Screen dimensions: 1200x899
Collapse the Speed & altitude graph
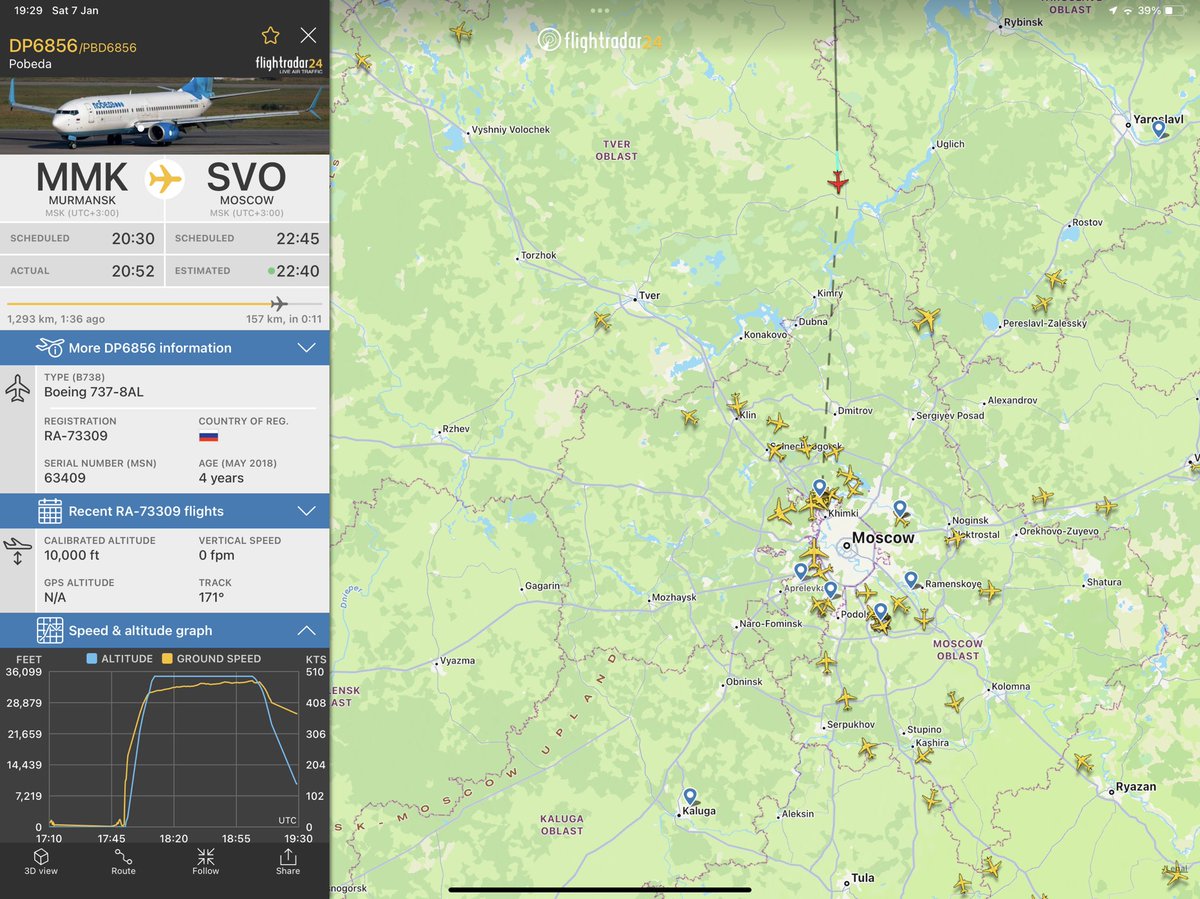pos(164,631)
